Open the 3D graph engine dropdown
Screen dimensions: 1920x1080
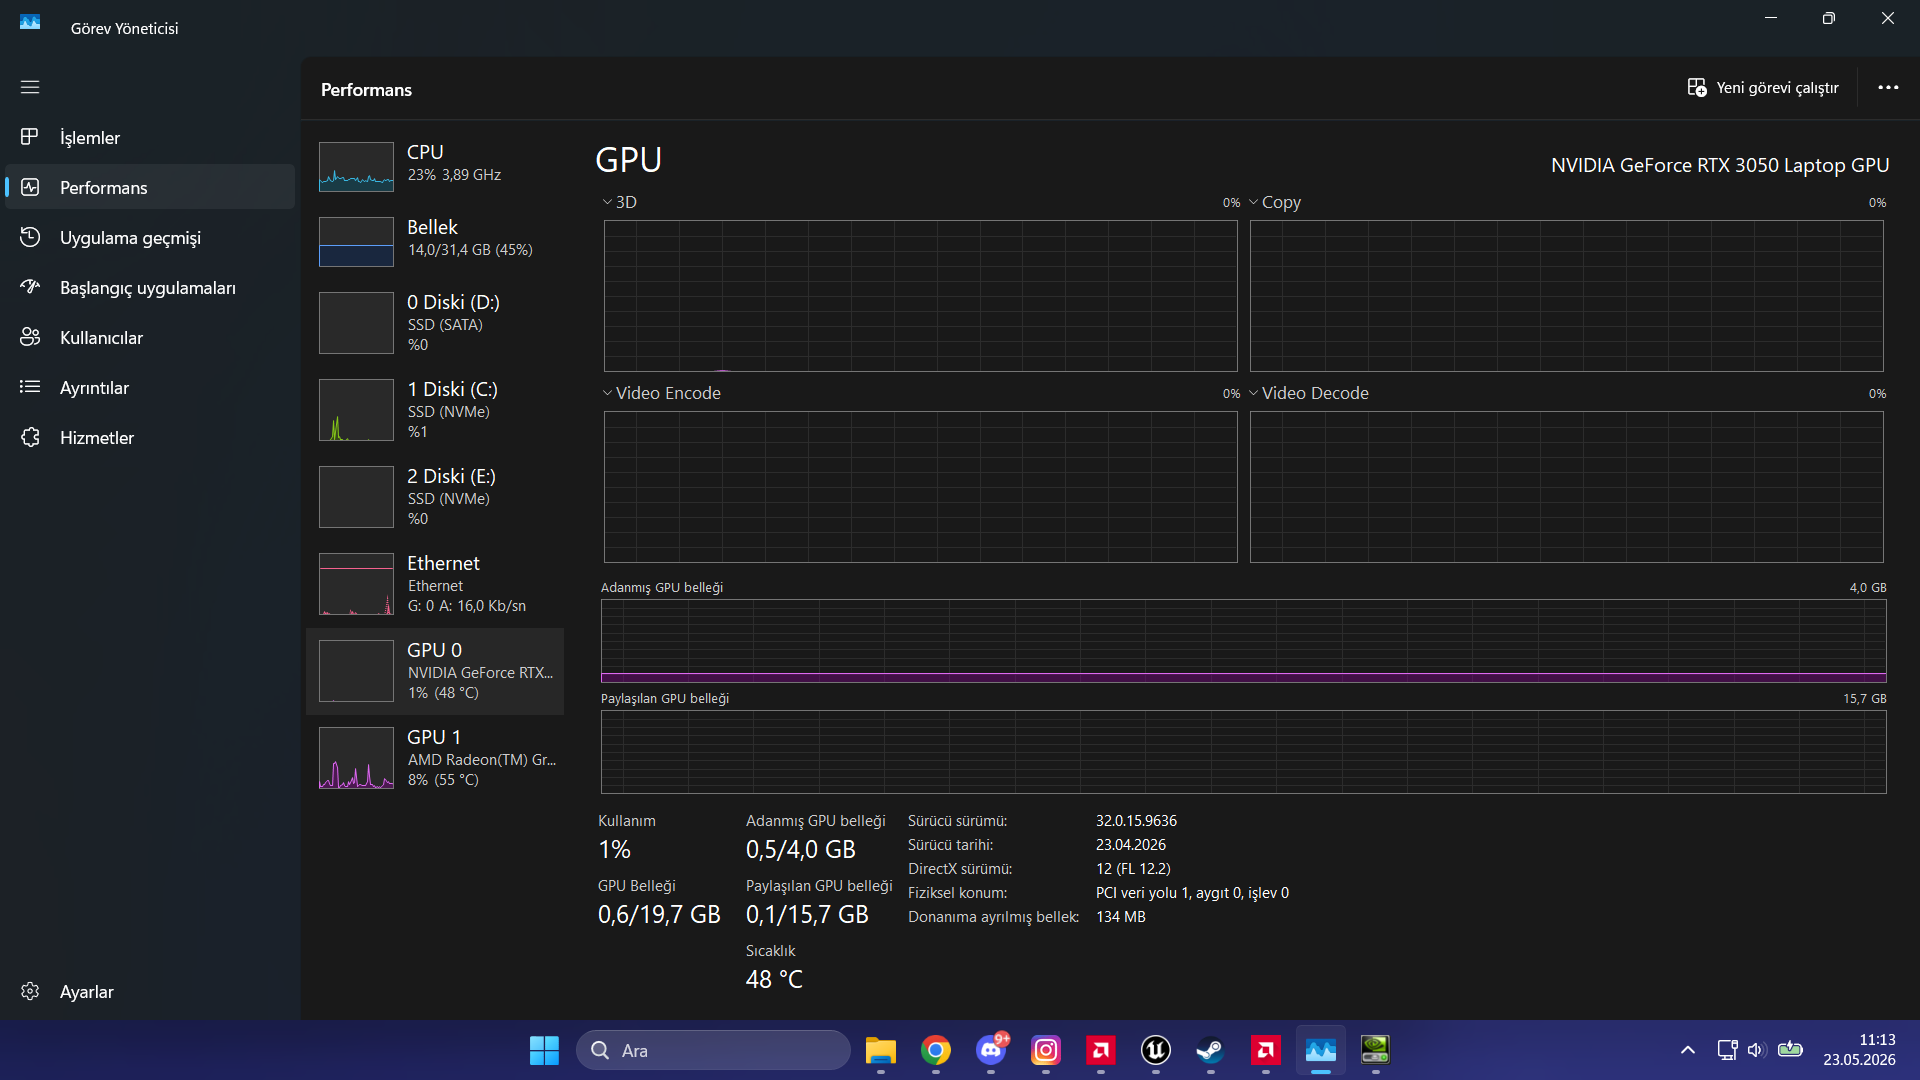619,202
